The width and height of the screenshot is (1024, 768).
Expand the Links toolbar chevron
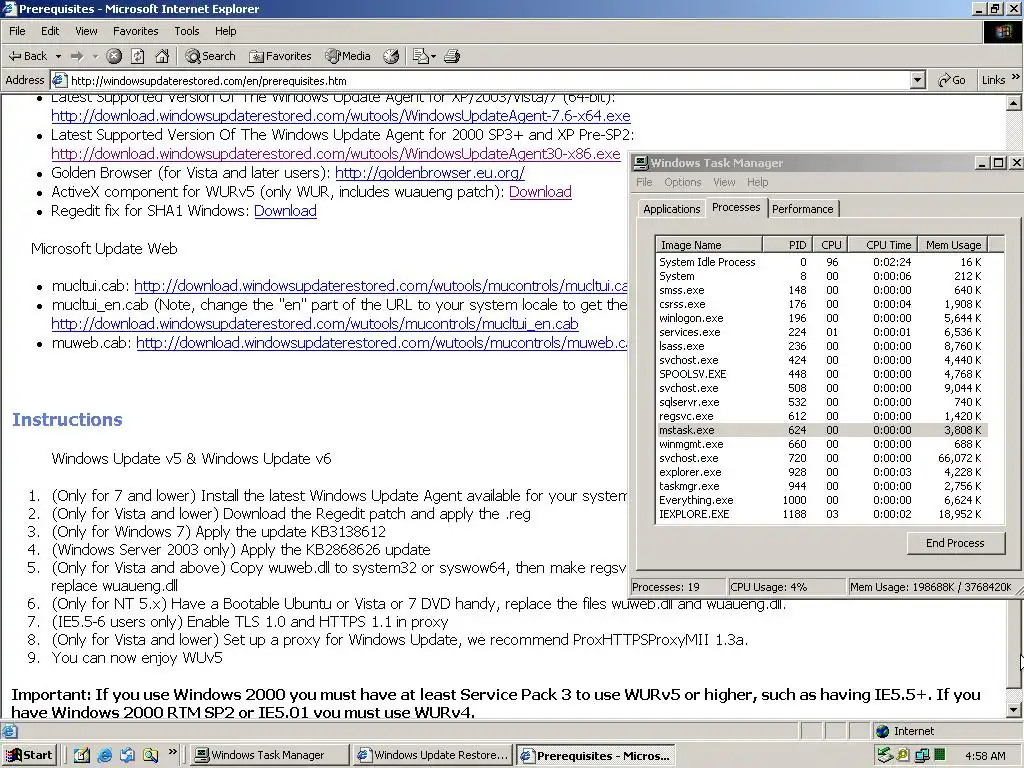pyautogui.click(x=1016, y=78)
